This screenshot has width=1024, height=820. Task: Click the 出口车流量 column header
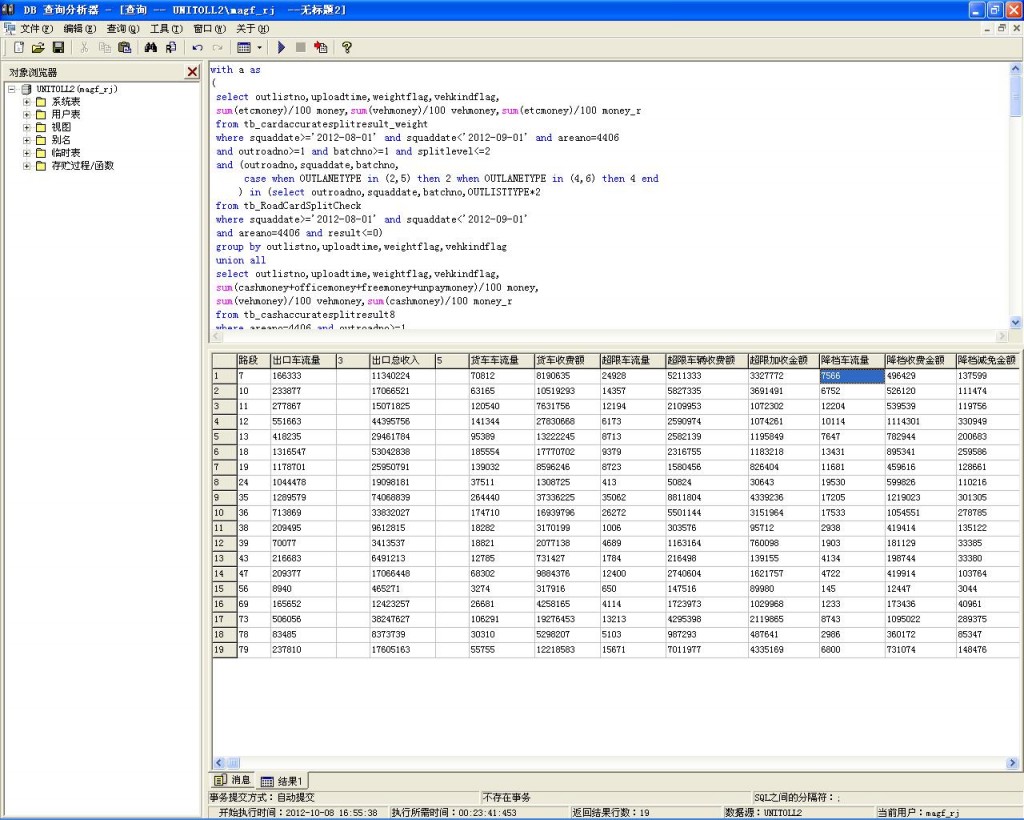tap(302, 360)
